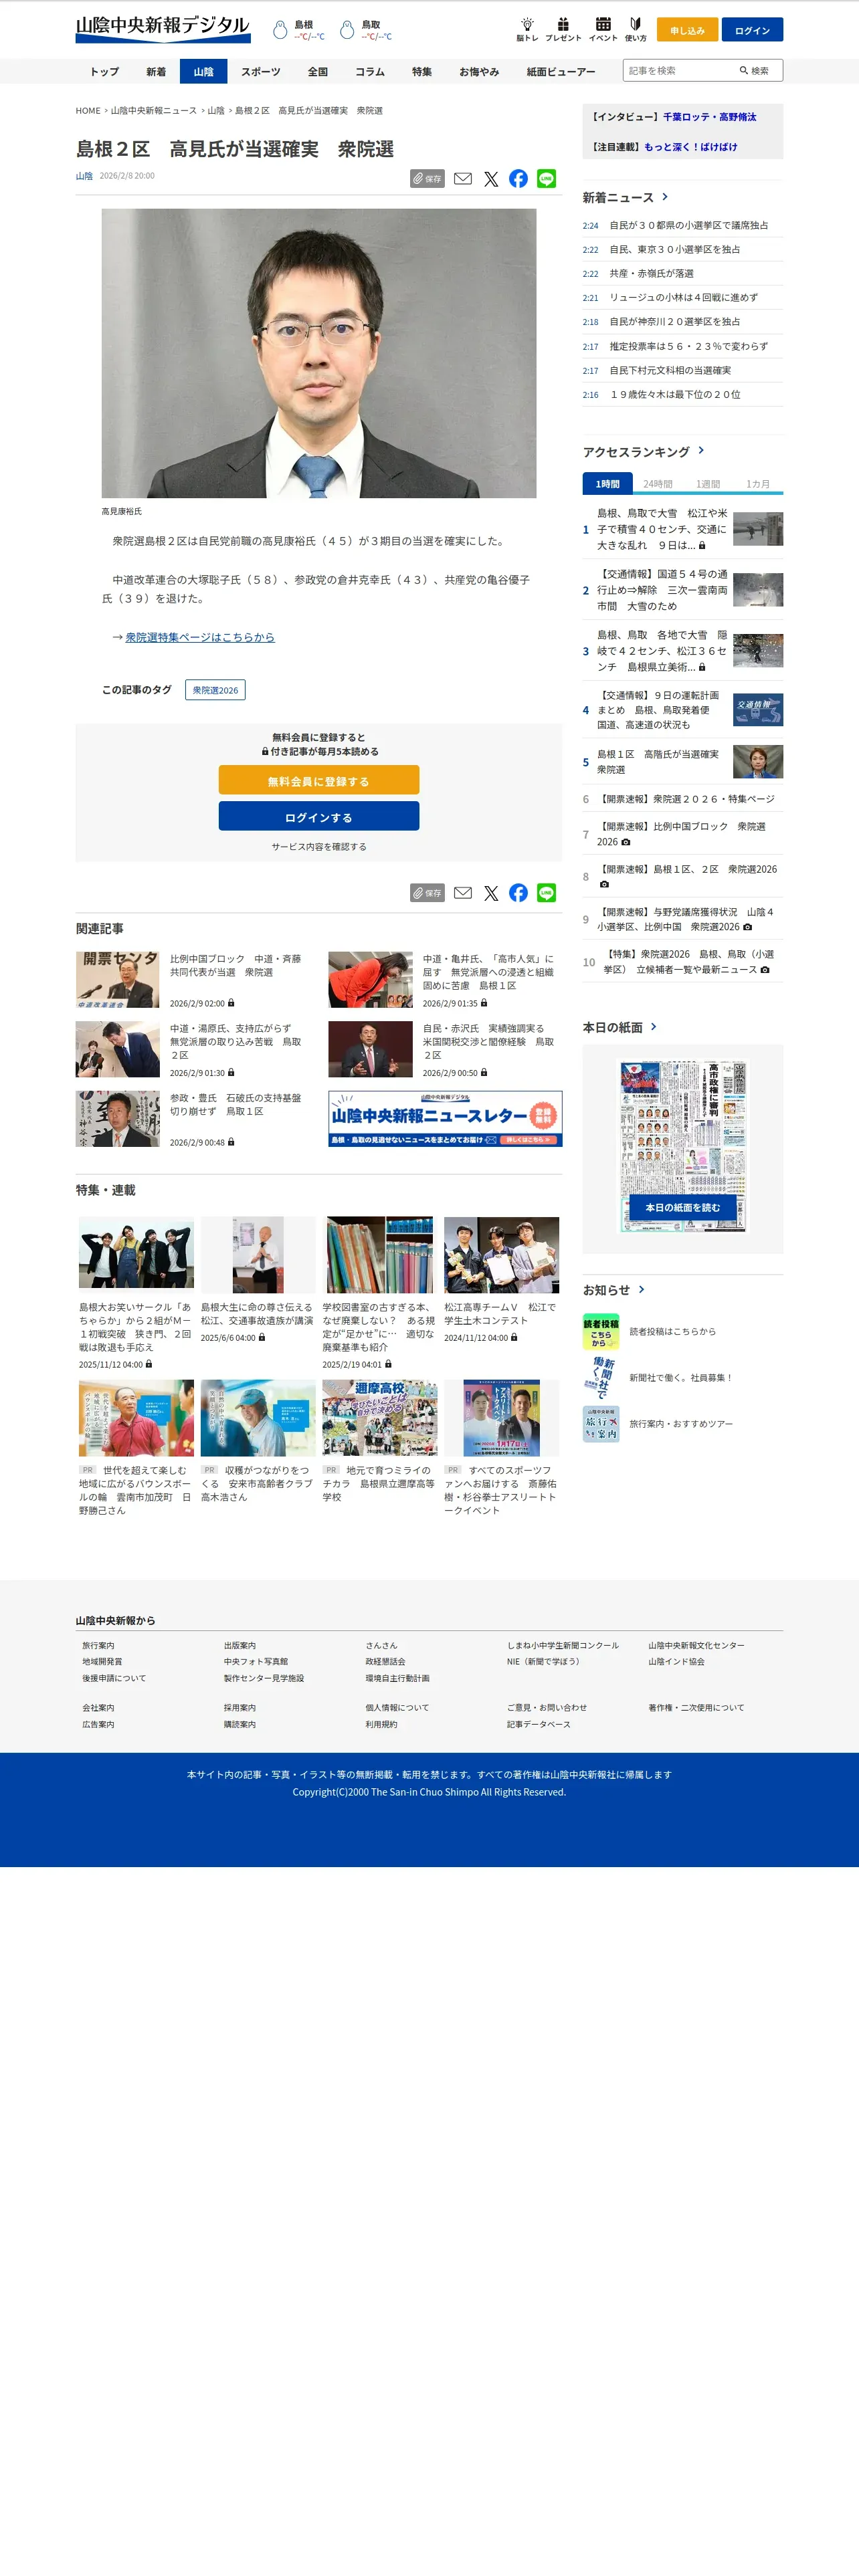Expand 本日の紙面 via its chevron
859x2576 pixels.
point(654,1027)
